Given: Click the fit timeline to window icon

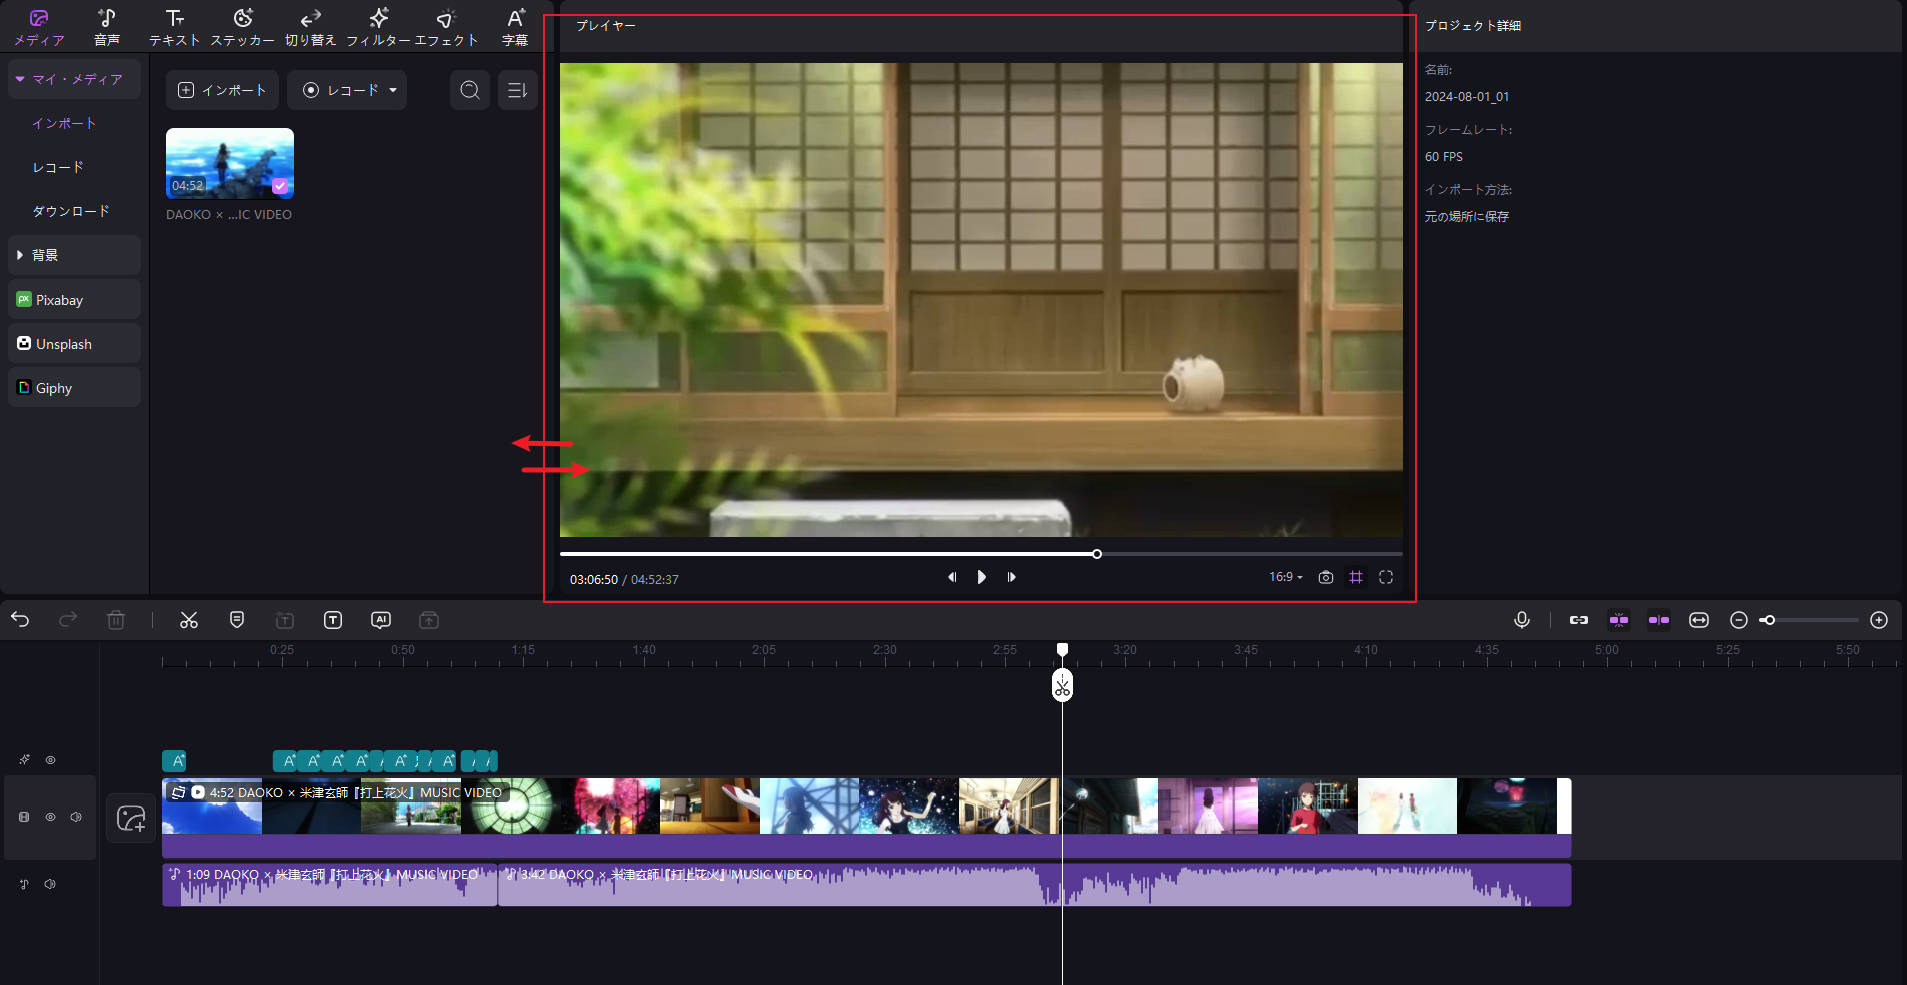Looking at the screenshot, I should pos(1698,620).
